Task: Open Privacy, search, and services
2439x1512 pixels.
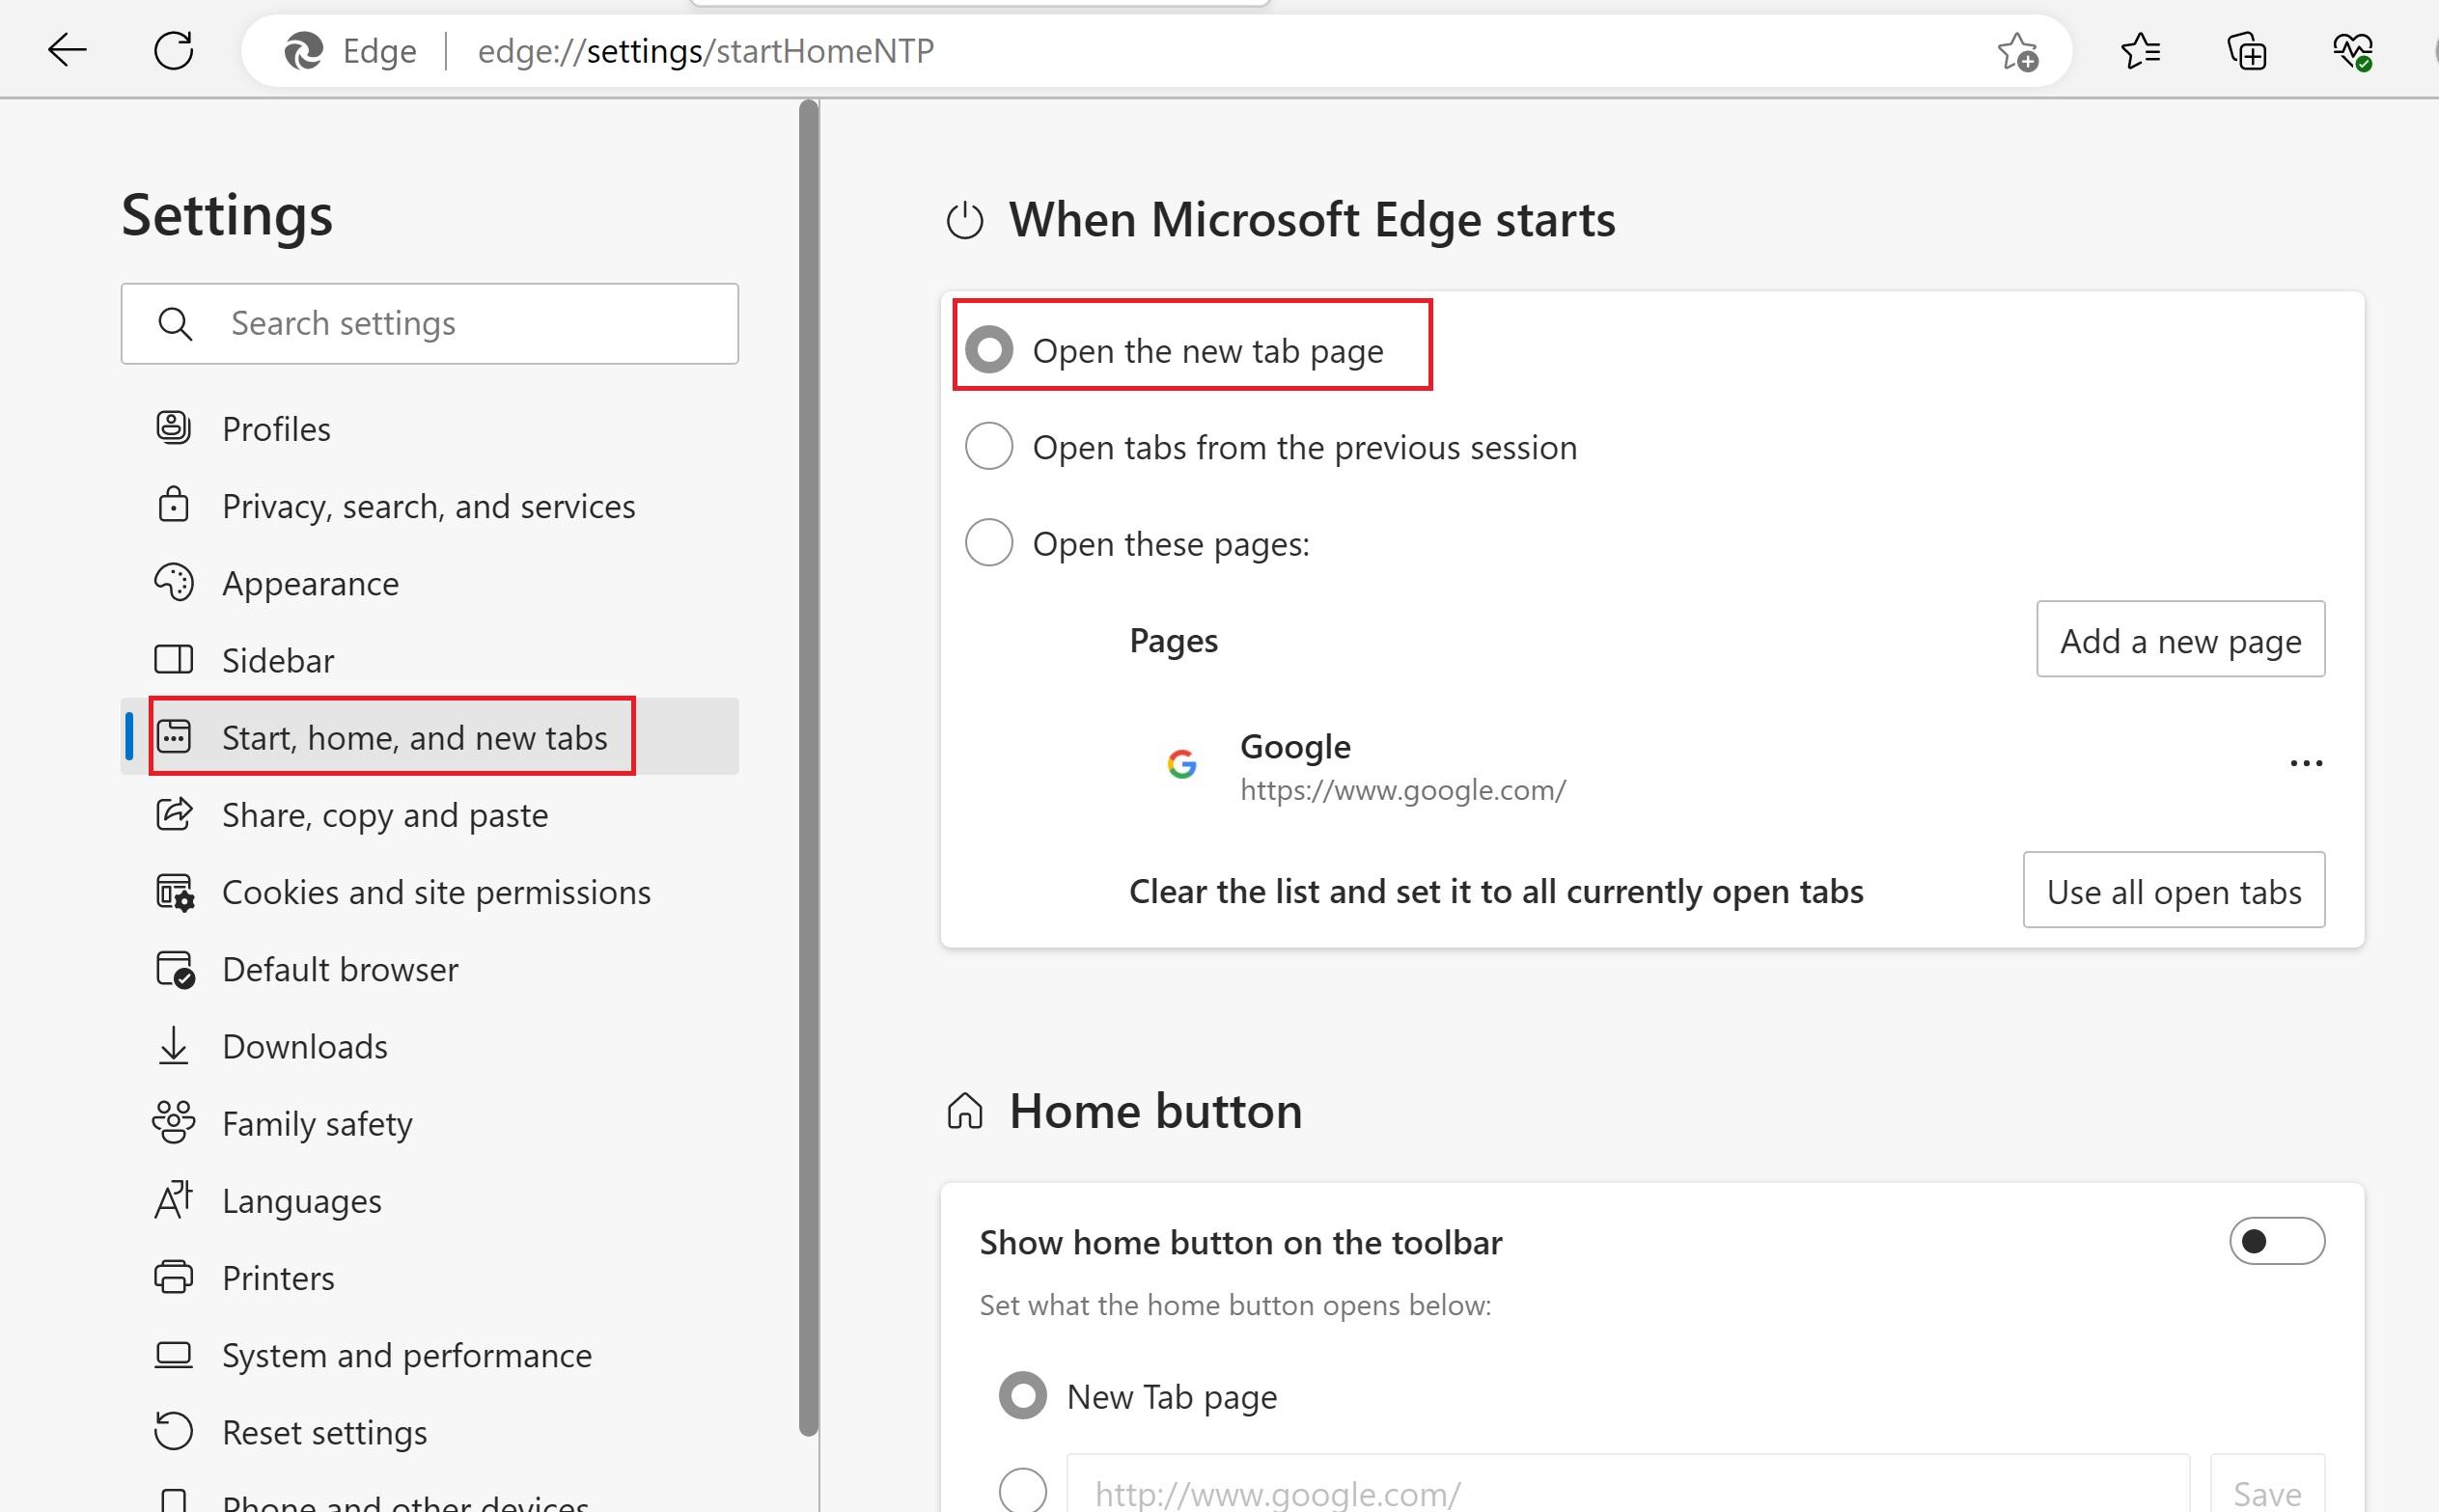Action: click(430, 505)
